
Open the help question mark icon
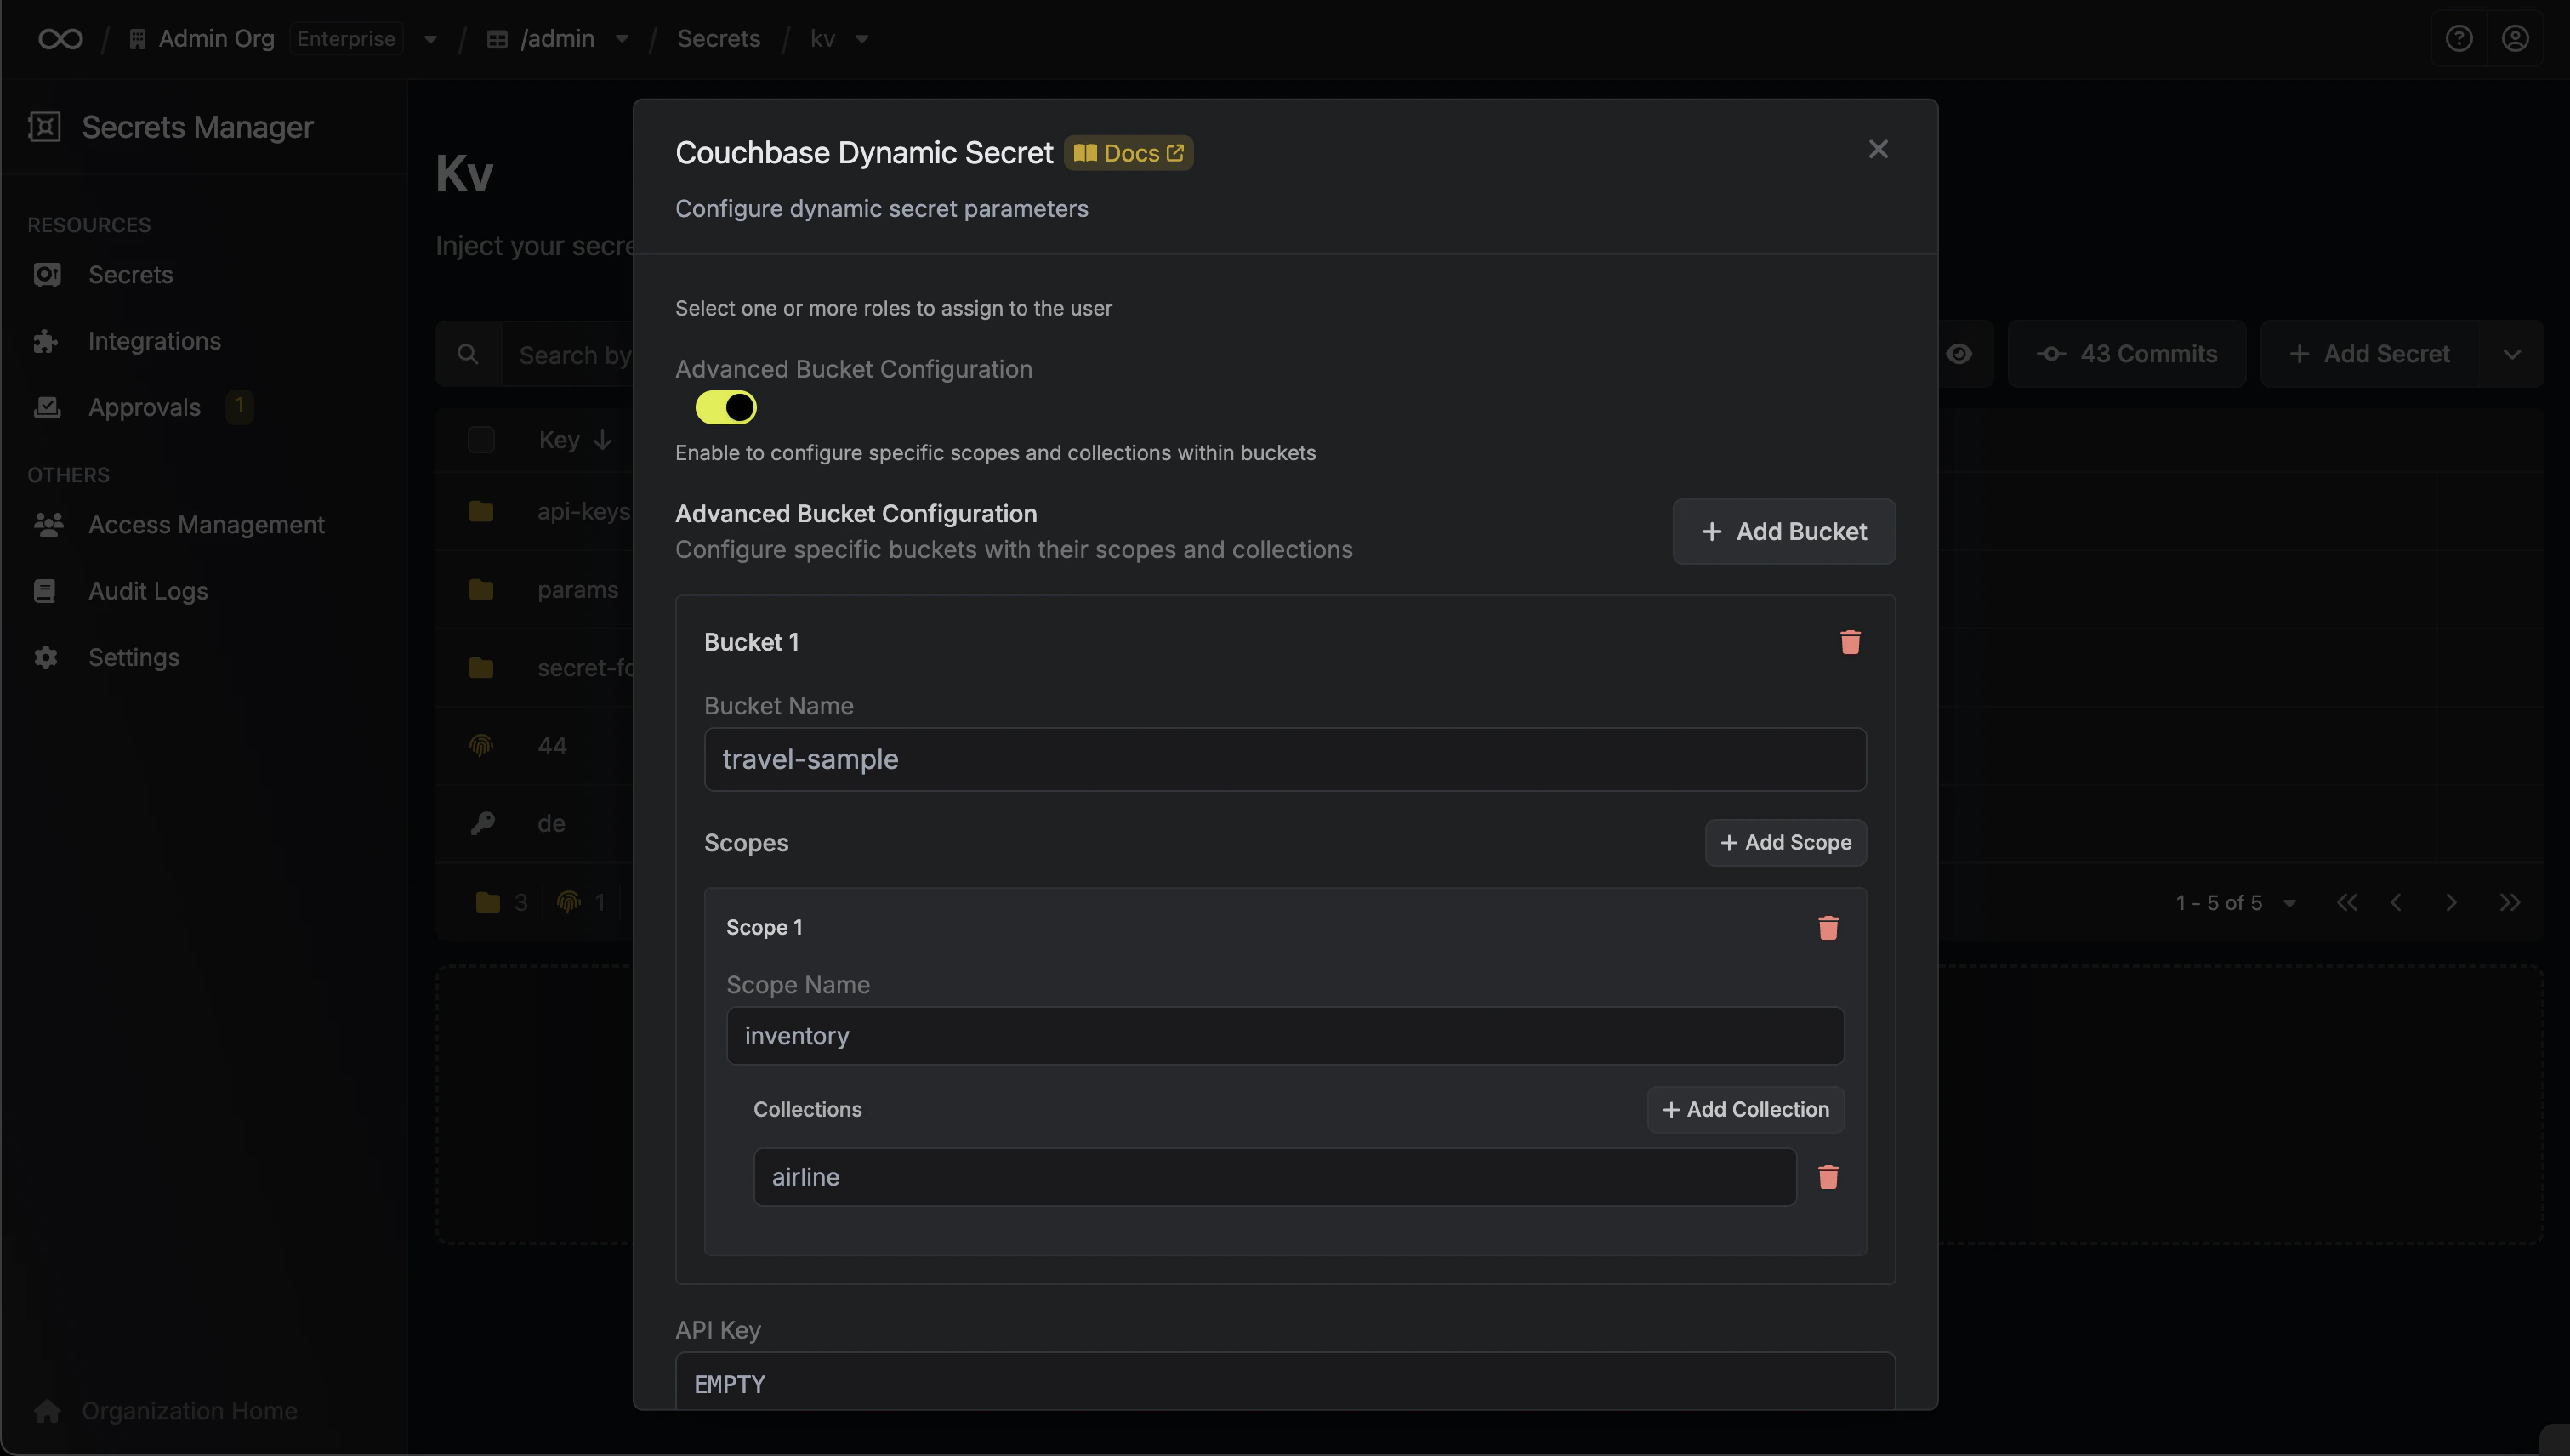pyautogui.click(x=2459, y=39)
